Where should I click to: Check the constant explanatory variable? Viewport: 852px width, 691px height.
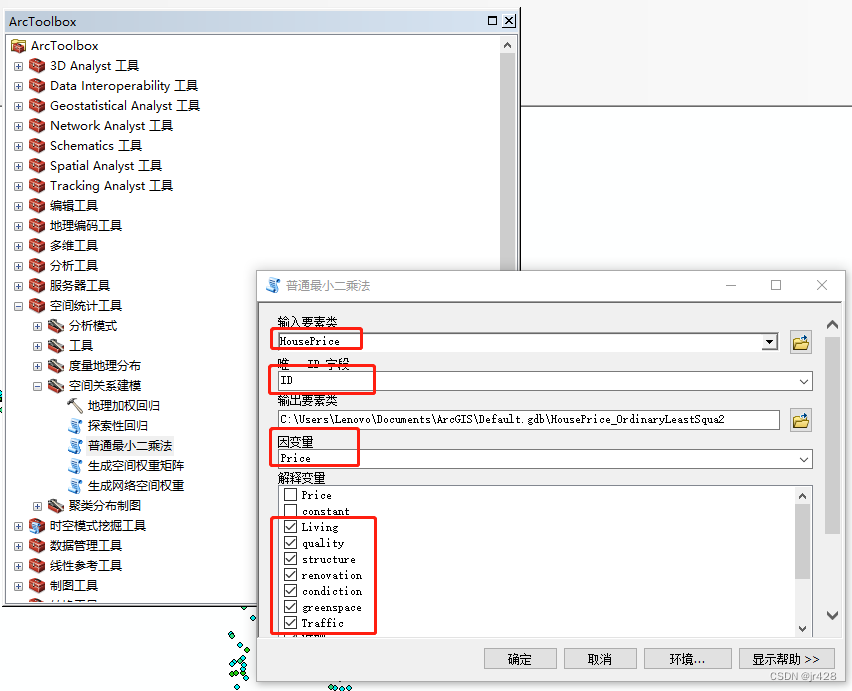(x=291, y=511)
